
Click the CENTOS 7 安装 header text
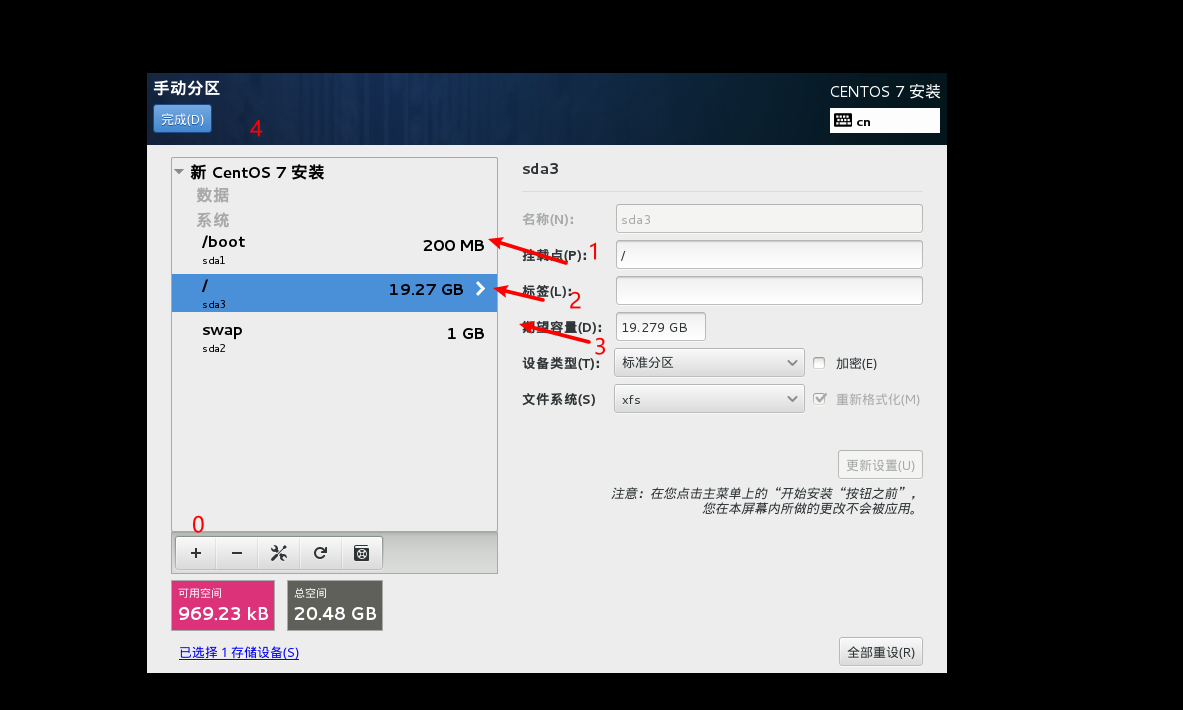[x=885, y=92]
